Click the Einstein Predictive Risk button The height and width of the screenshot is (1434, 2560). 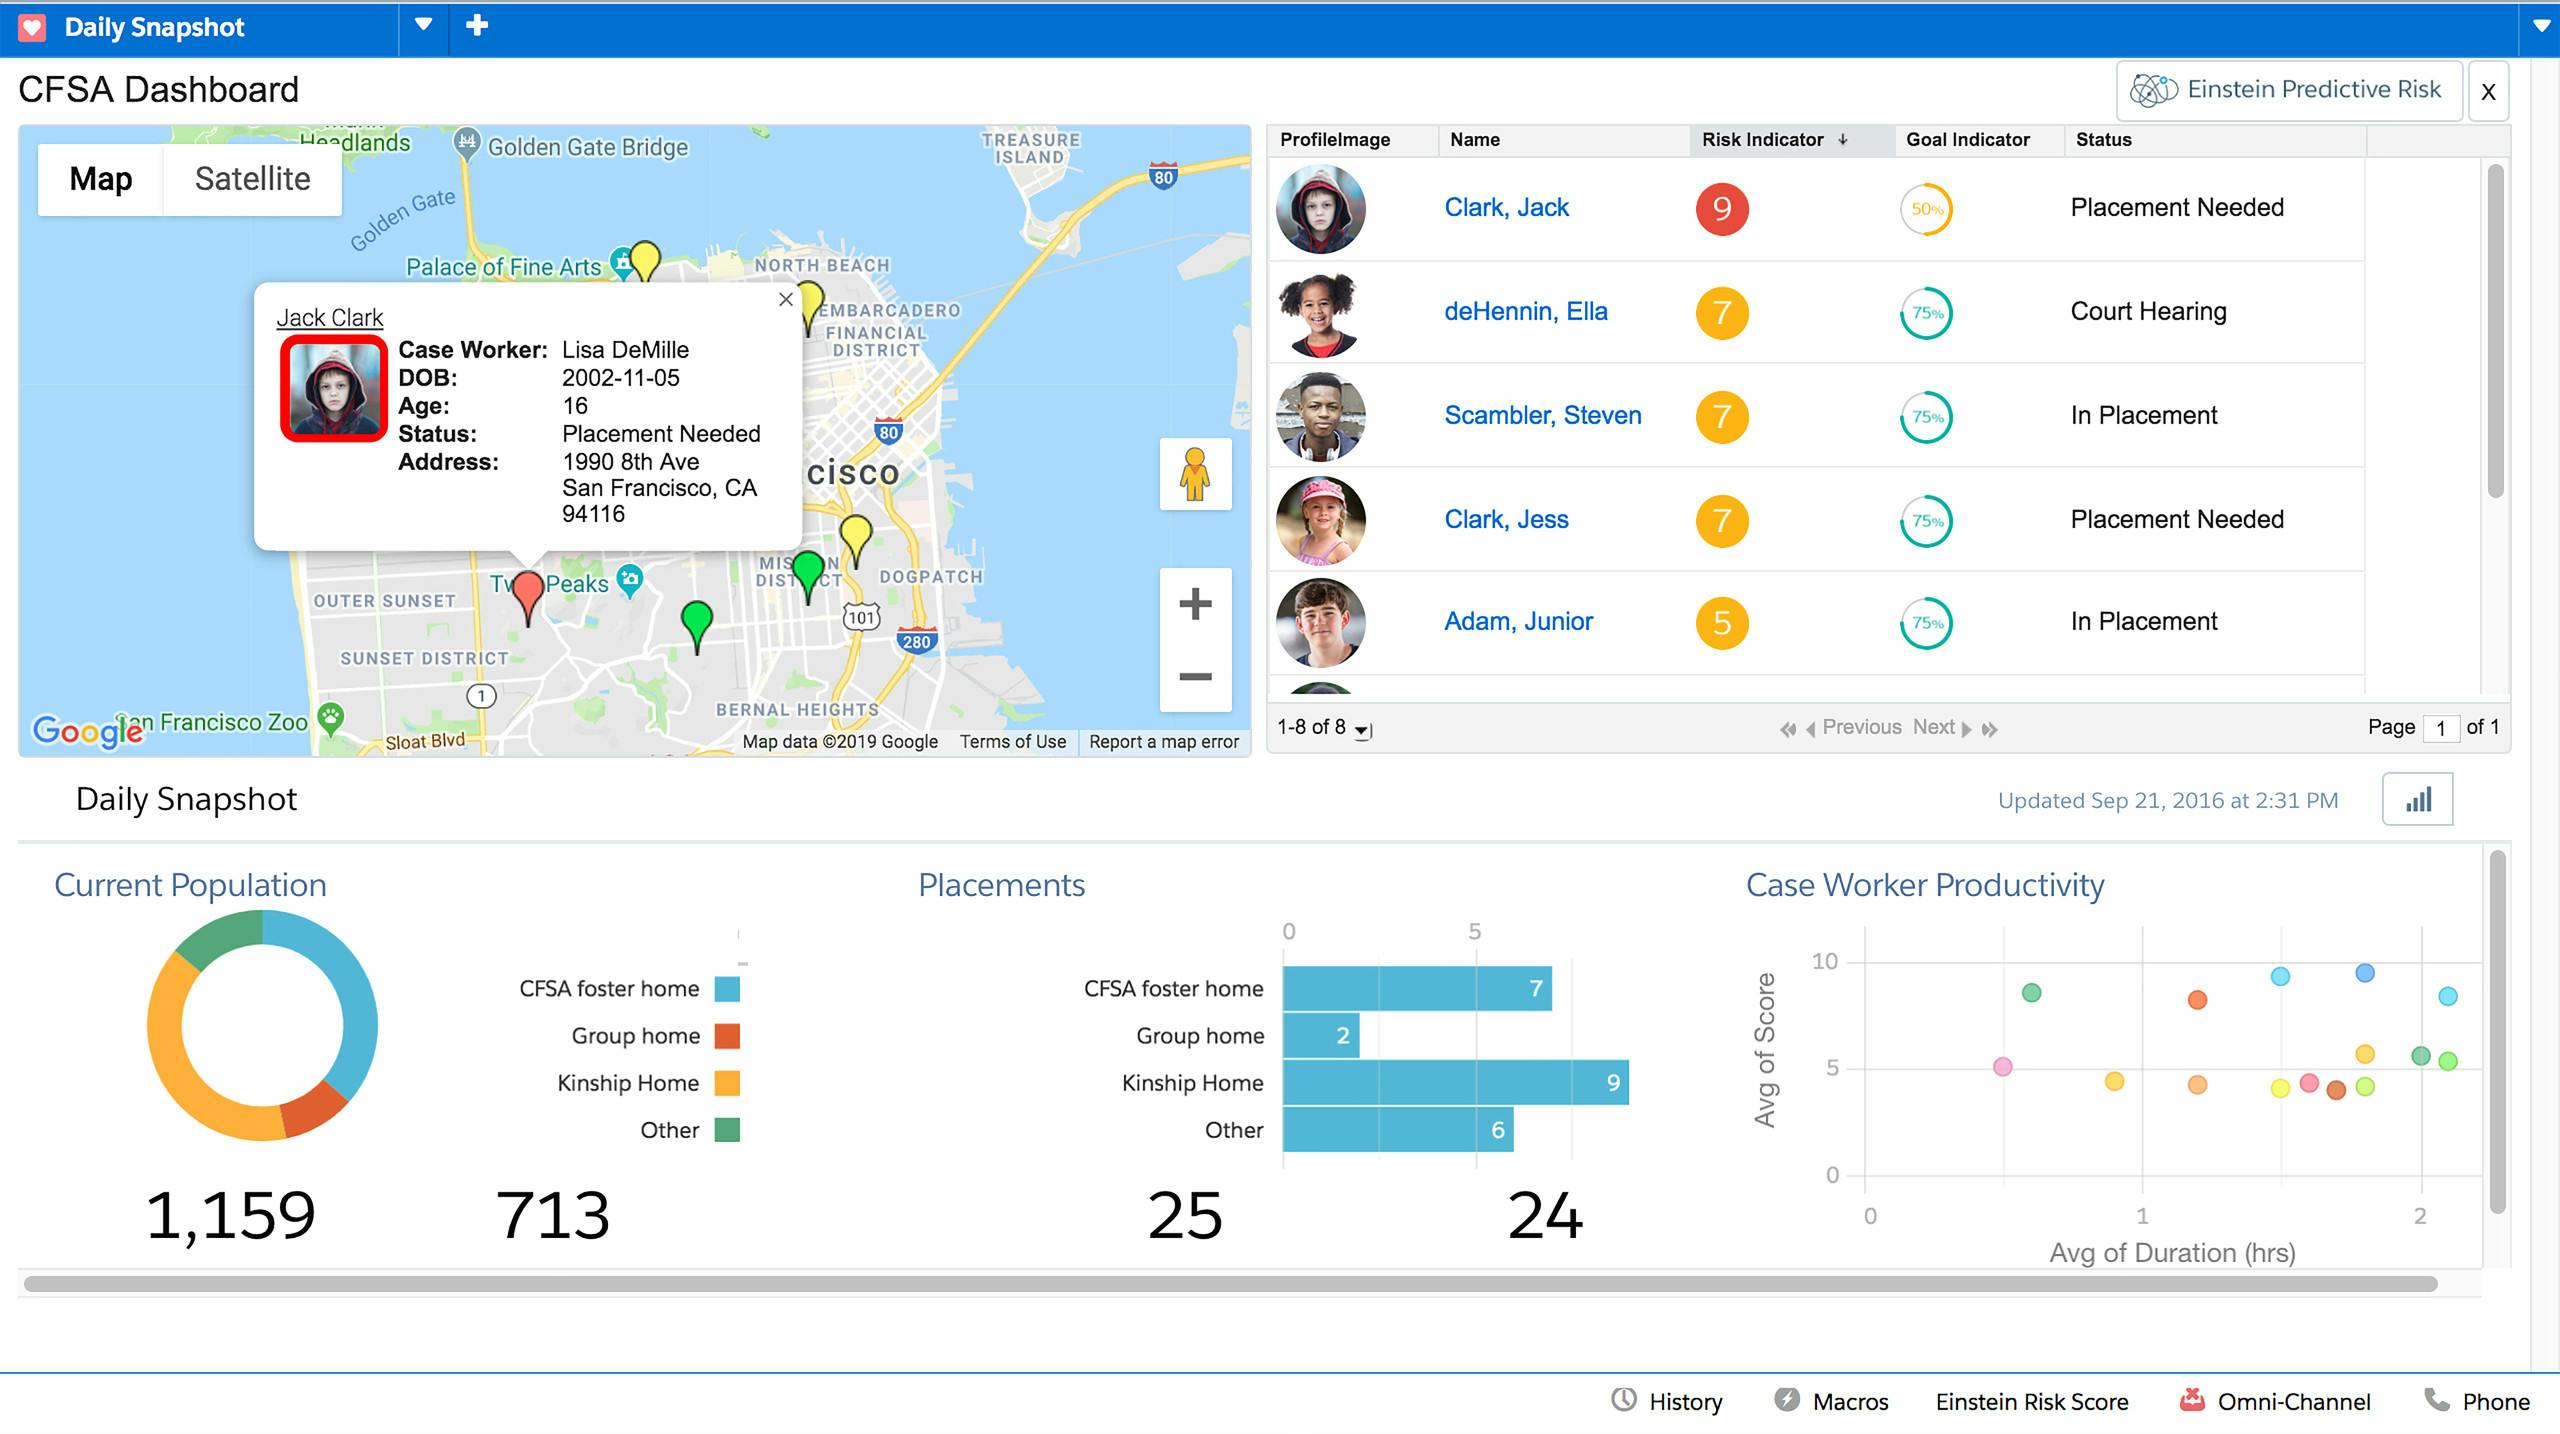[x=2288, y=90]
